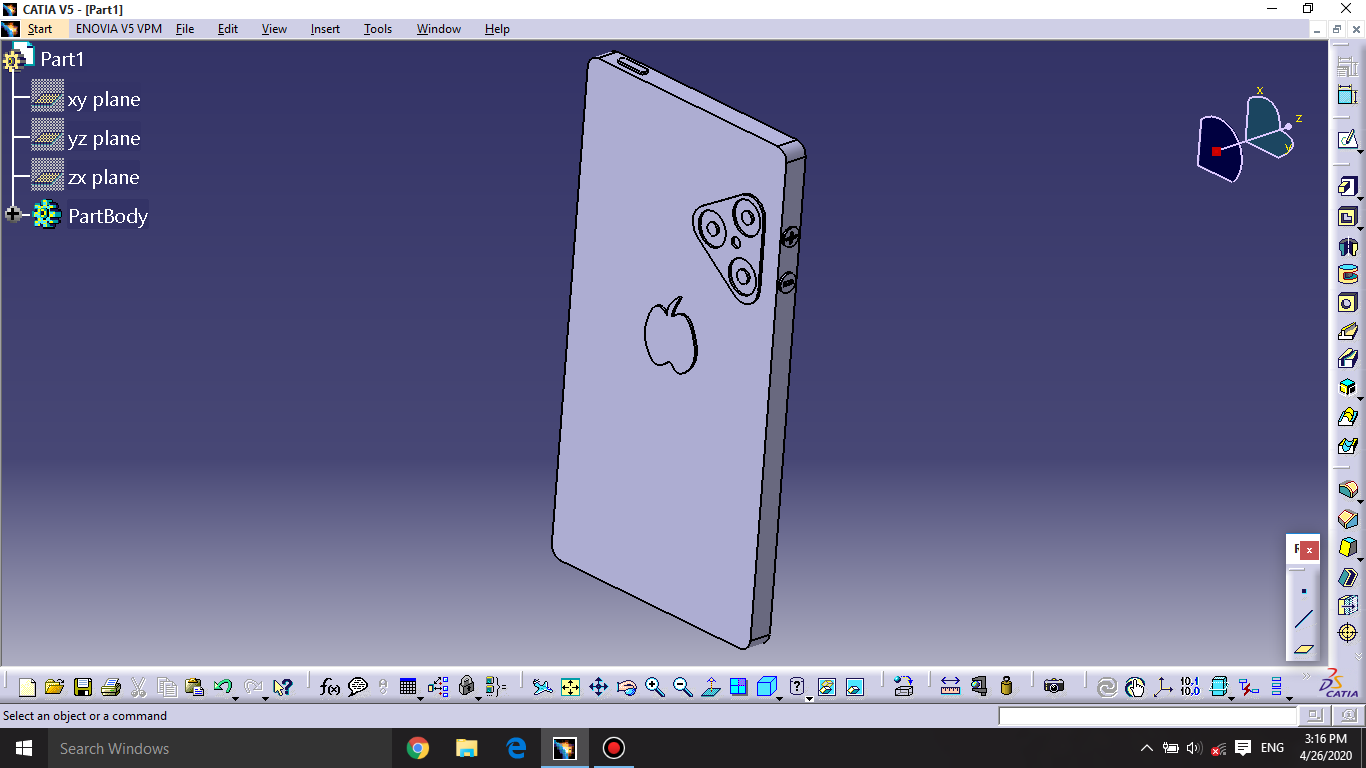Click the Axis System icon
The width and height of the screenshot is (1366, 768).
[1163, 687]
